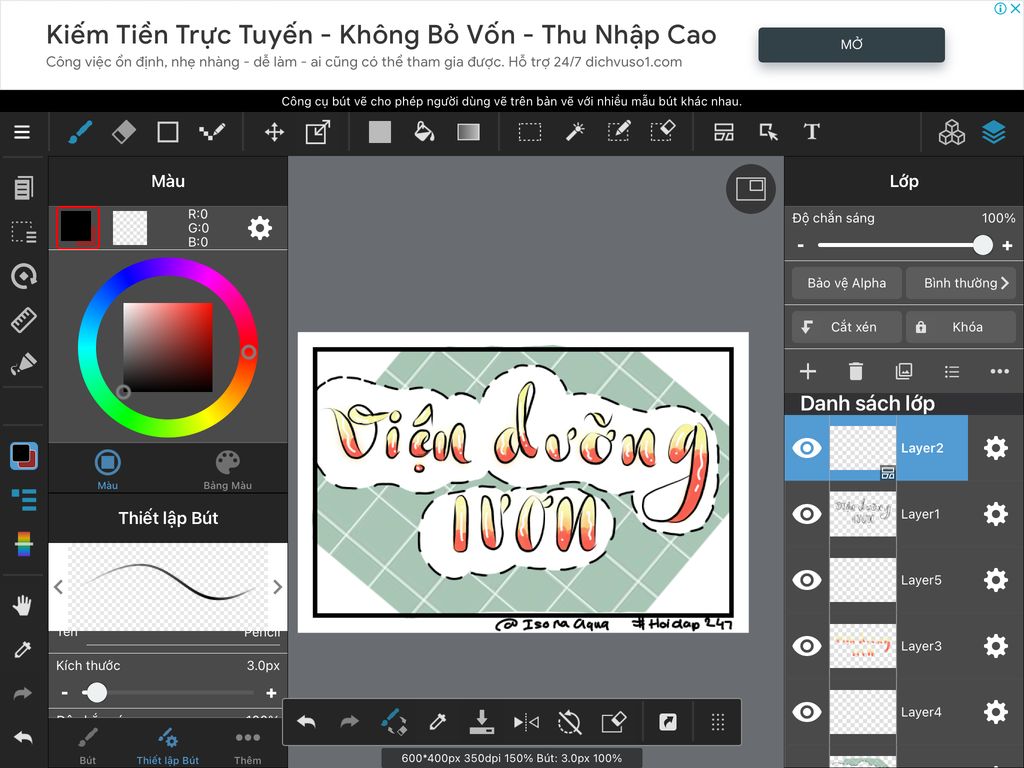Add a new layer with plus button
This screenshot has height=768, width=1024.
coord(808,372)
